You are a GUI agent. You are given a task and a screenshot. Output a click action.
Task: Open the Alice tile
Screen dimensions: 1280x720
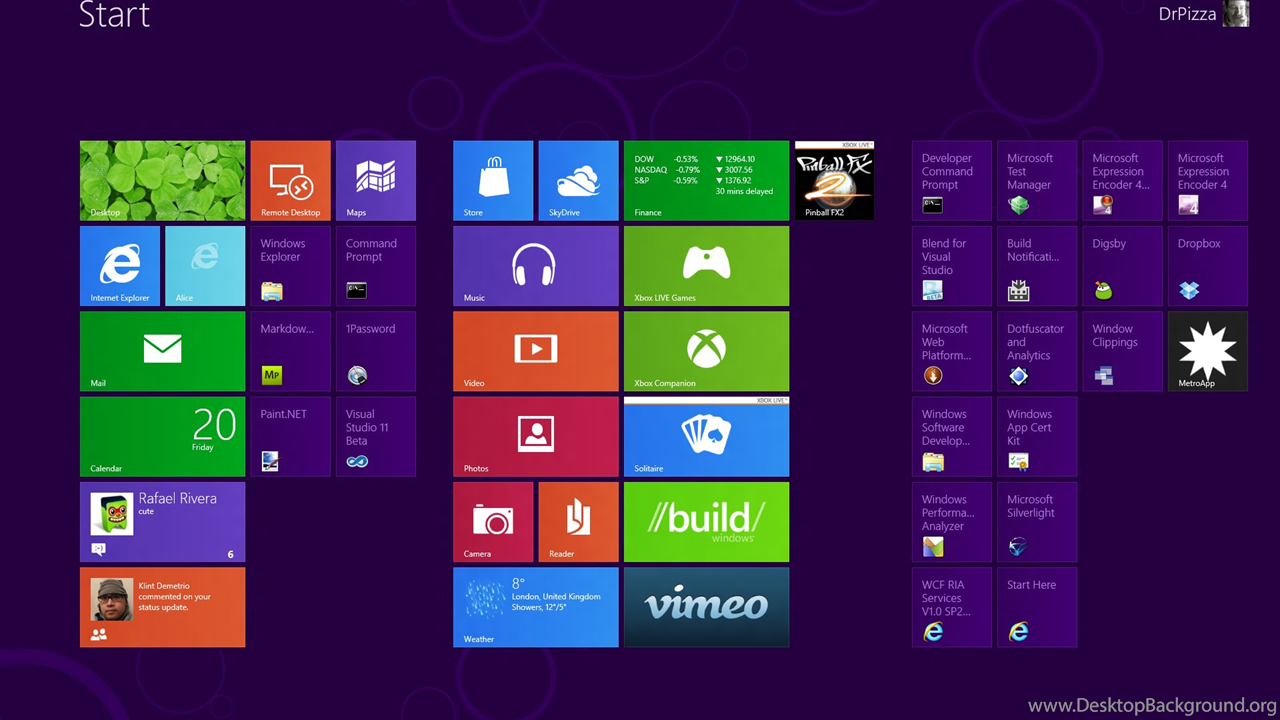point(205,266)
